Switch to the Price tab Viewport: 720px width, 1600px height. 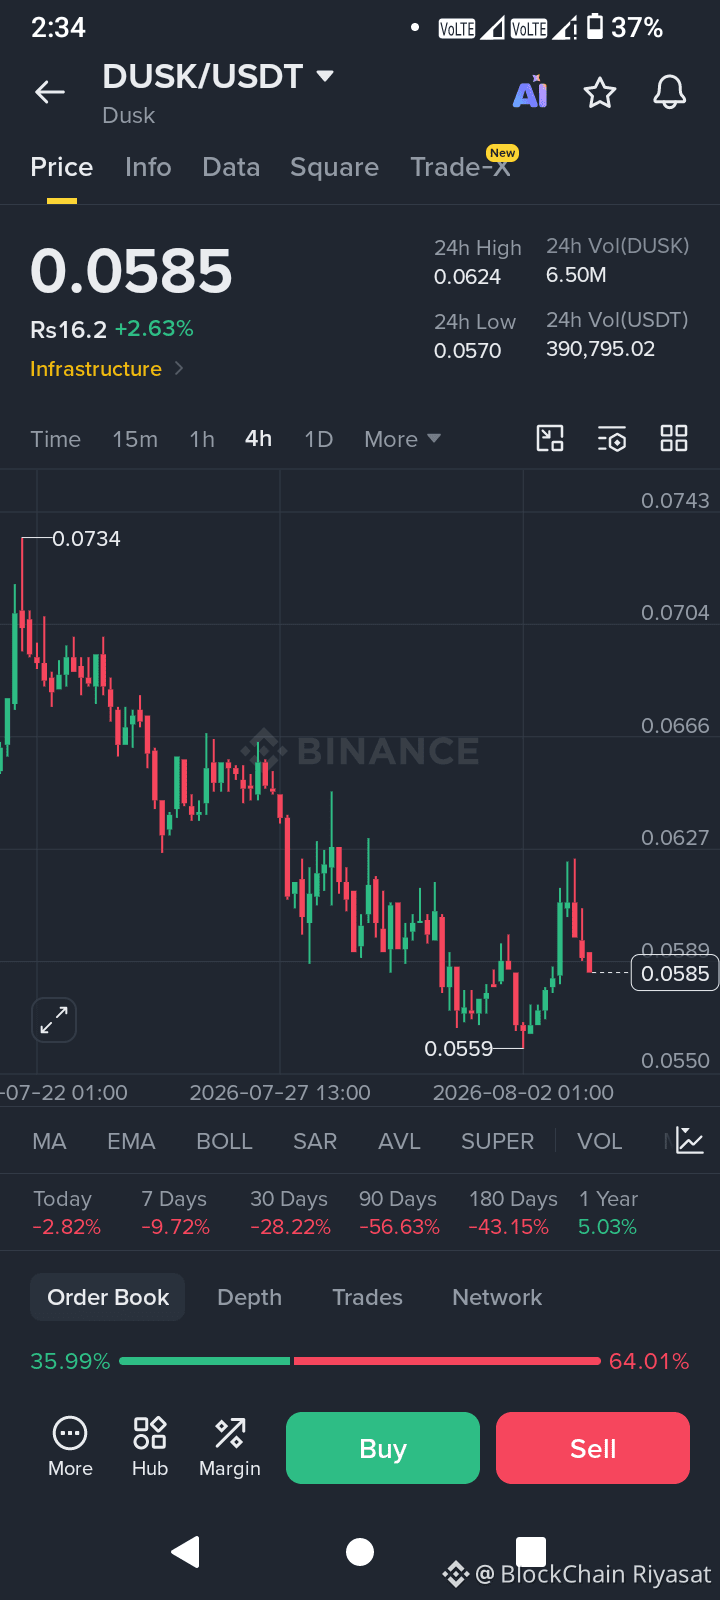click(62, 167)
